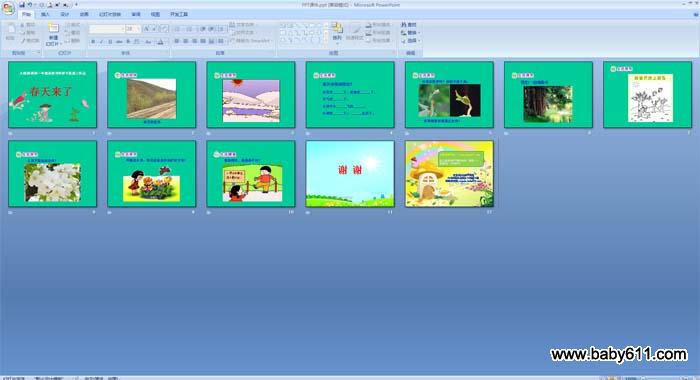Viewport: 700px width, 380px height.
Task: Toggle the Underline formatting button
Action: pyautogui.click(x=110, y=42)
